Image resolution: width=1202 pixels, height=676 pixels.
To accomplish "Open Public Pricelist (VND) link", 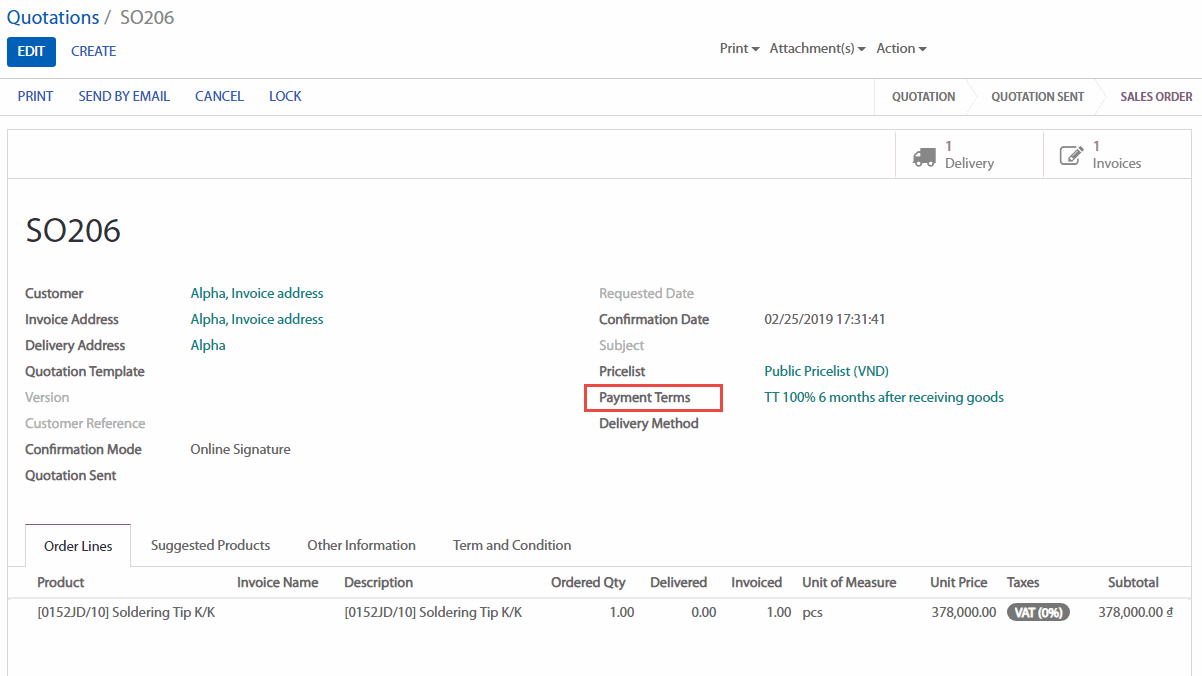I will tap(826, 371).
